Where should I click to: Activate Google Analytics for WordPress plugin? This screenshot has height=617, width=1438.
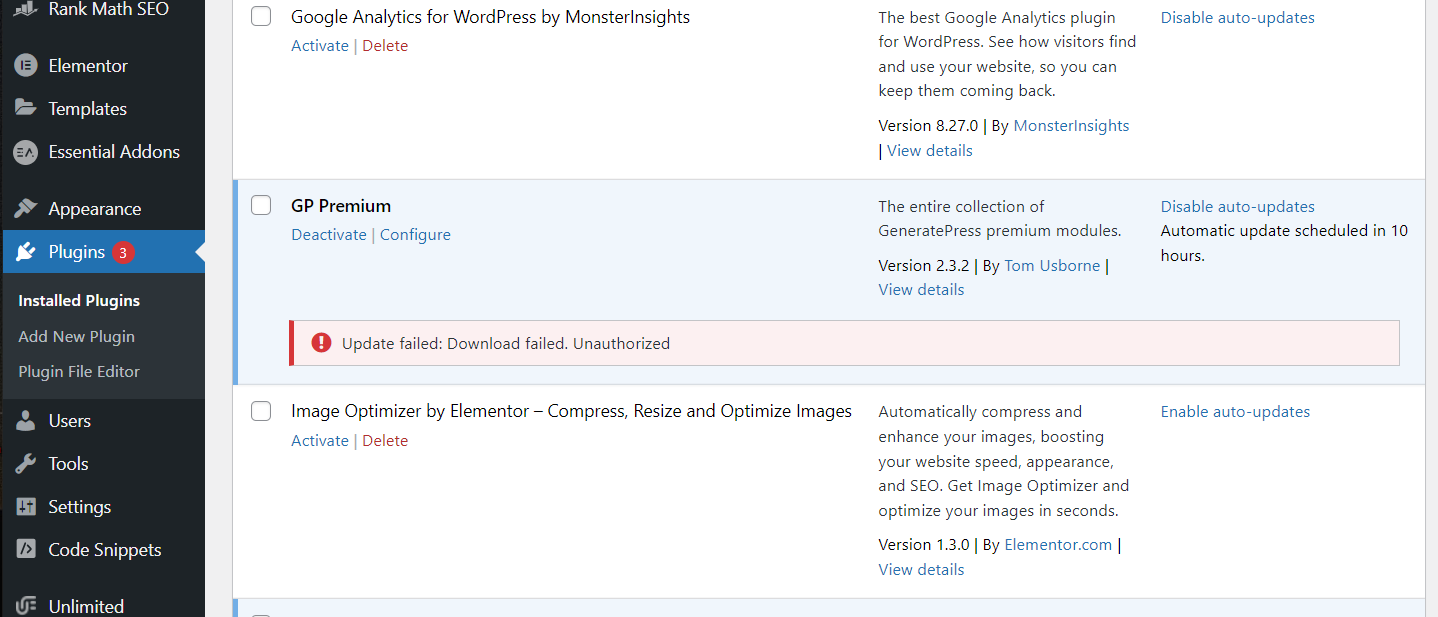tap(320, 46)
